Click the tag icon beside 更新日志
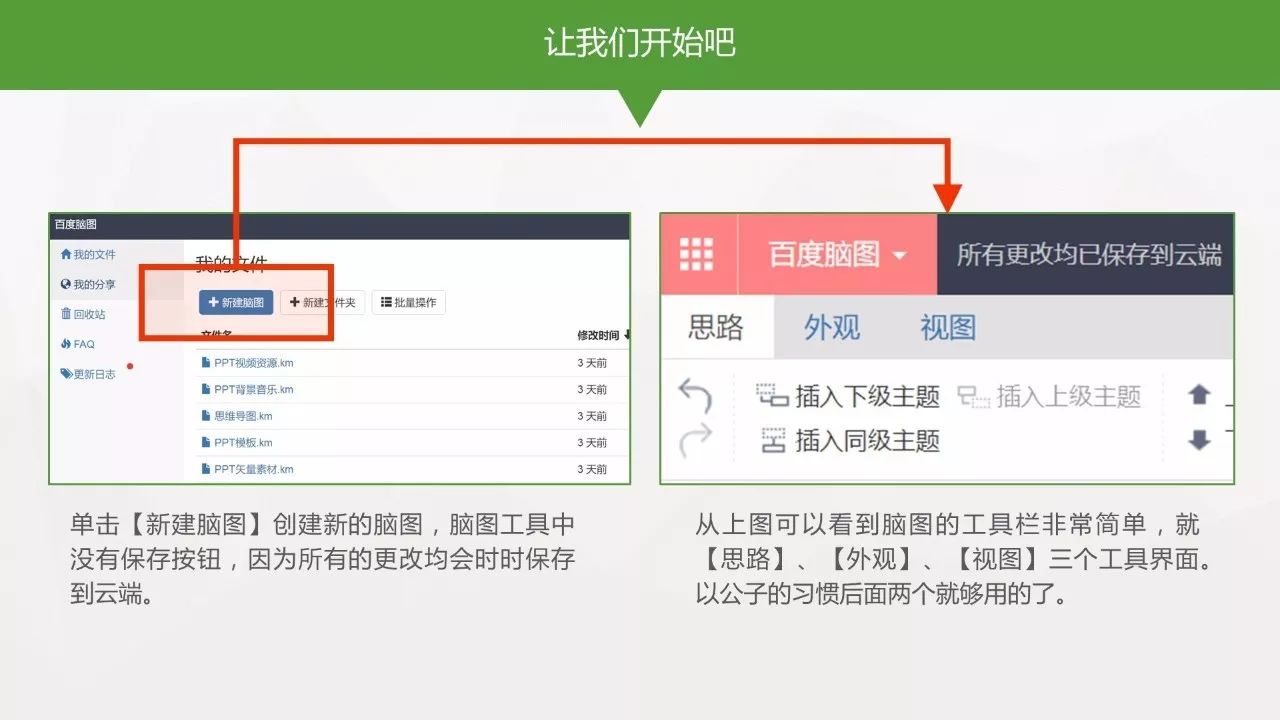The image size is (1280, 720). coord(66,374)
